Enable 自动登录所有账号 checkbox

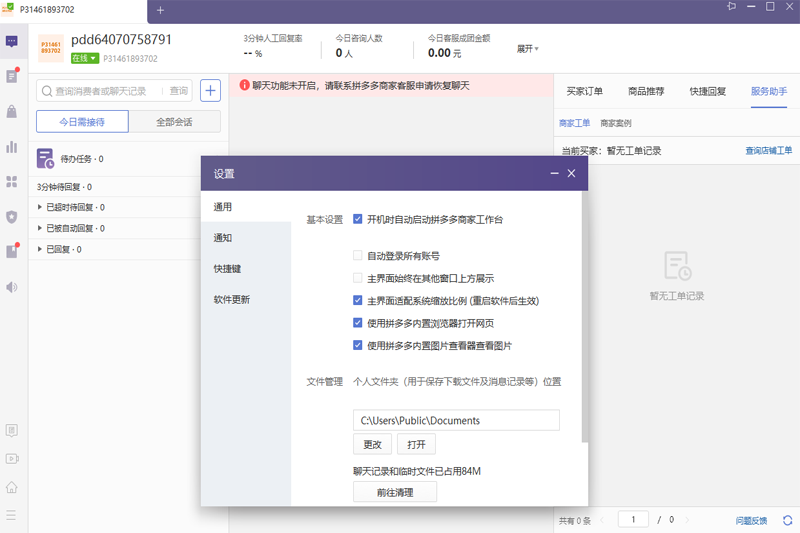tap(358, 256)
